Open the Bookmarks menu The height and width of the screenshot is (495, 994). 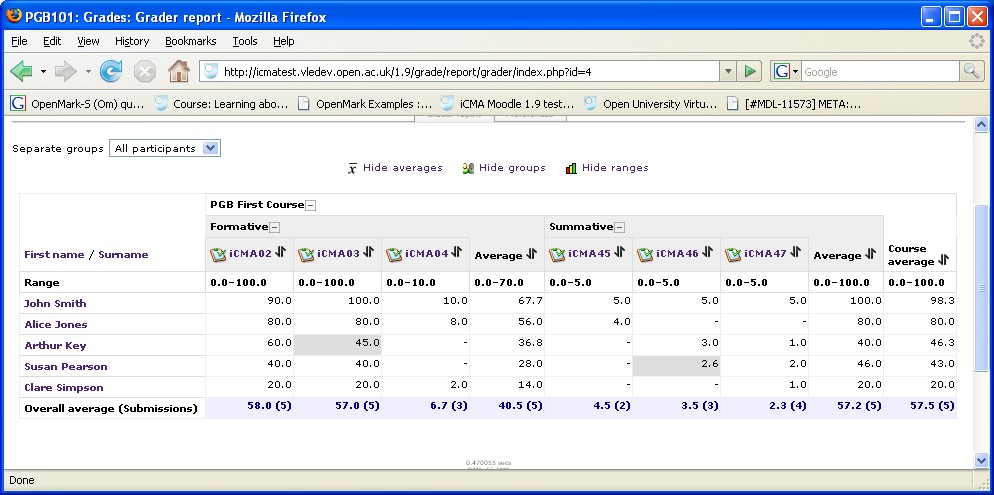coord(191,41)
